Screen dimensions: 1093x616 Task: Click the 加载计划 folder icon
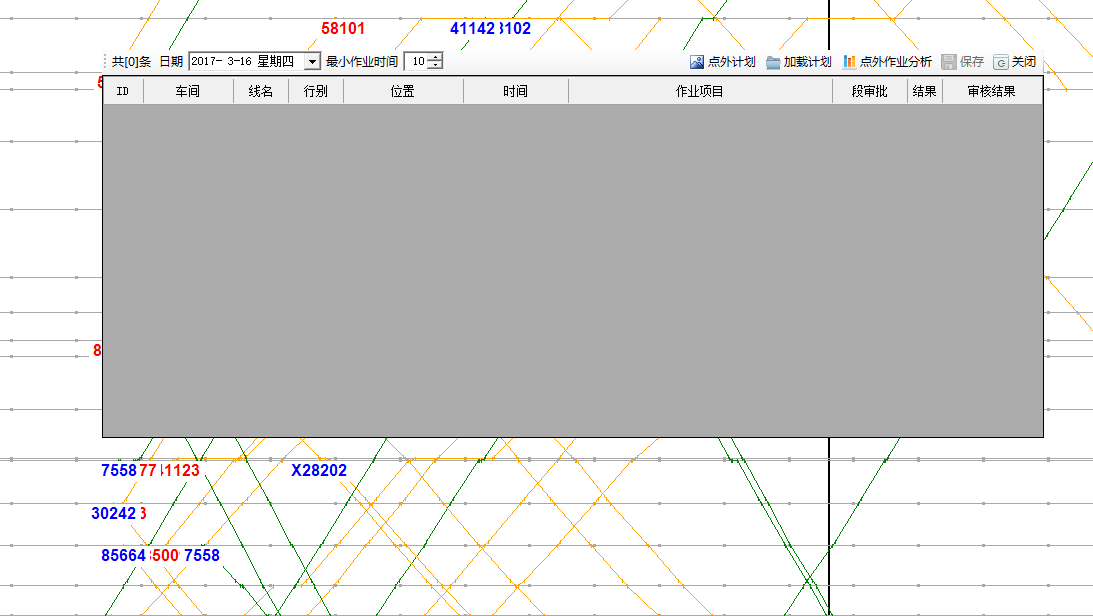pos(772,62)
